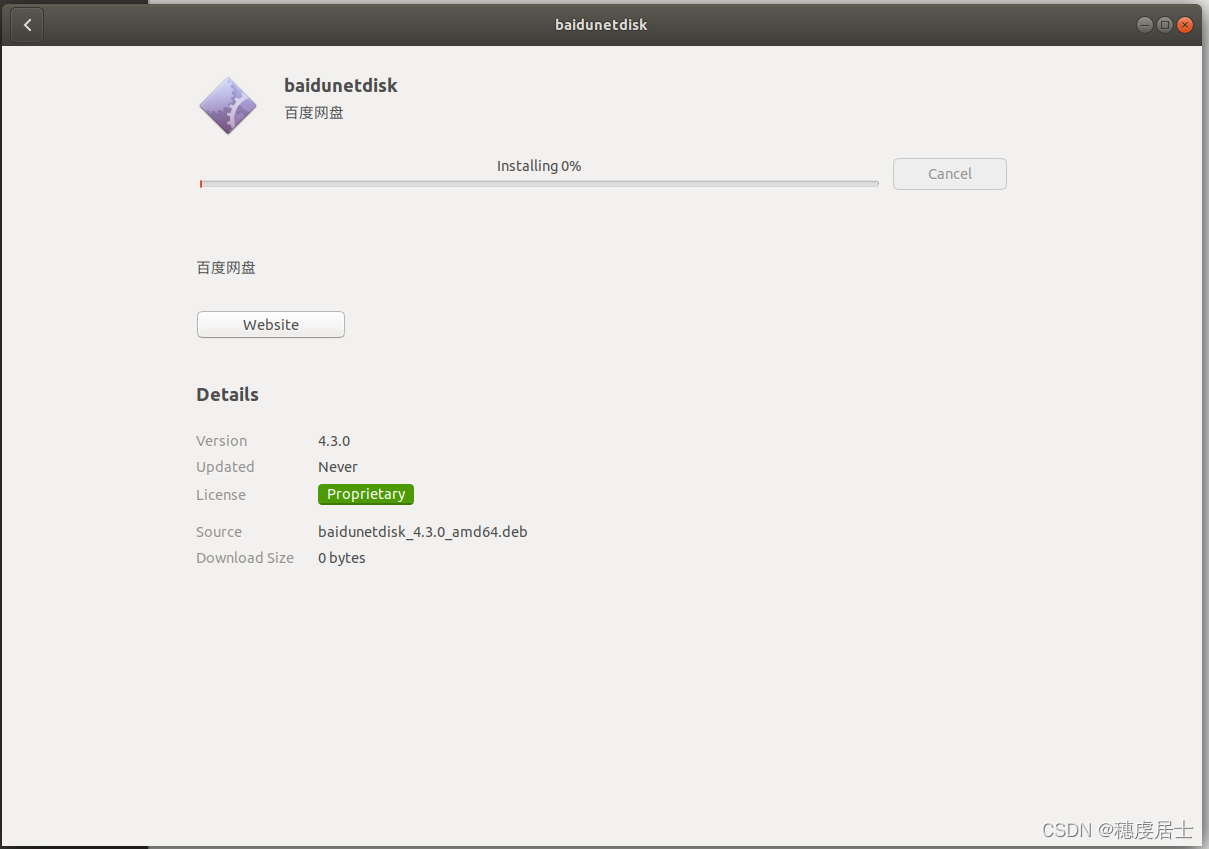Click the Updated value Never
1209x849 pixels.
pyautogui.click(x=338, y=467)
